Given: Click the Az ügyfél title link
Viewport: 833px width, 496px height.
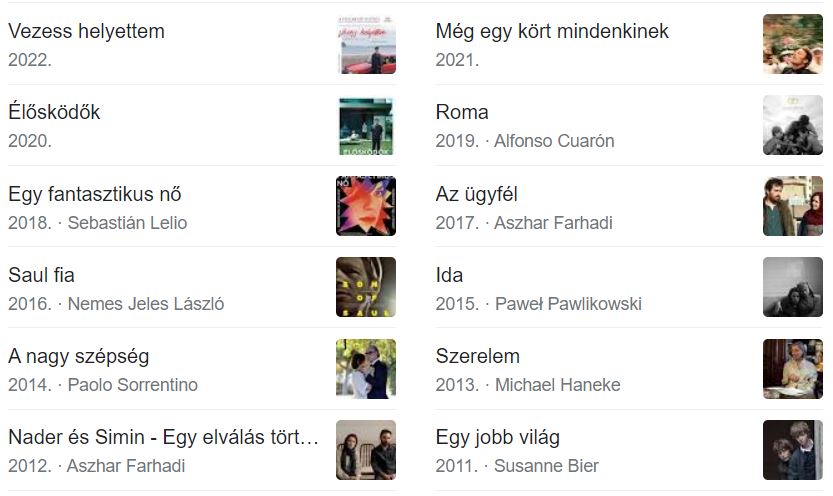Looking at the screenshot, I should [476, 194].
